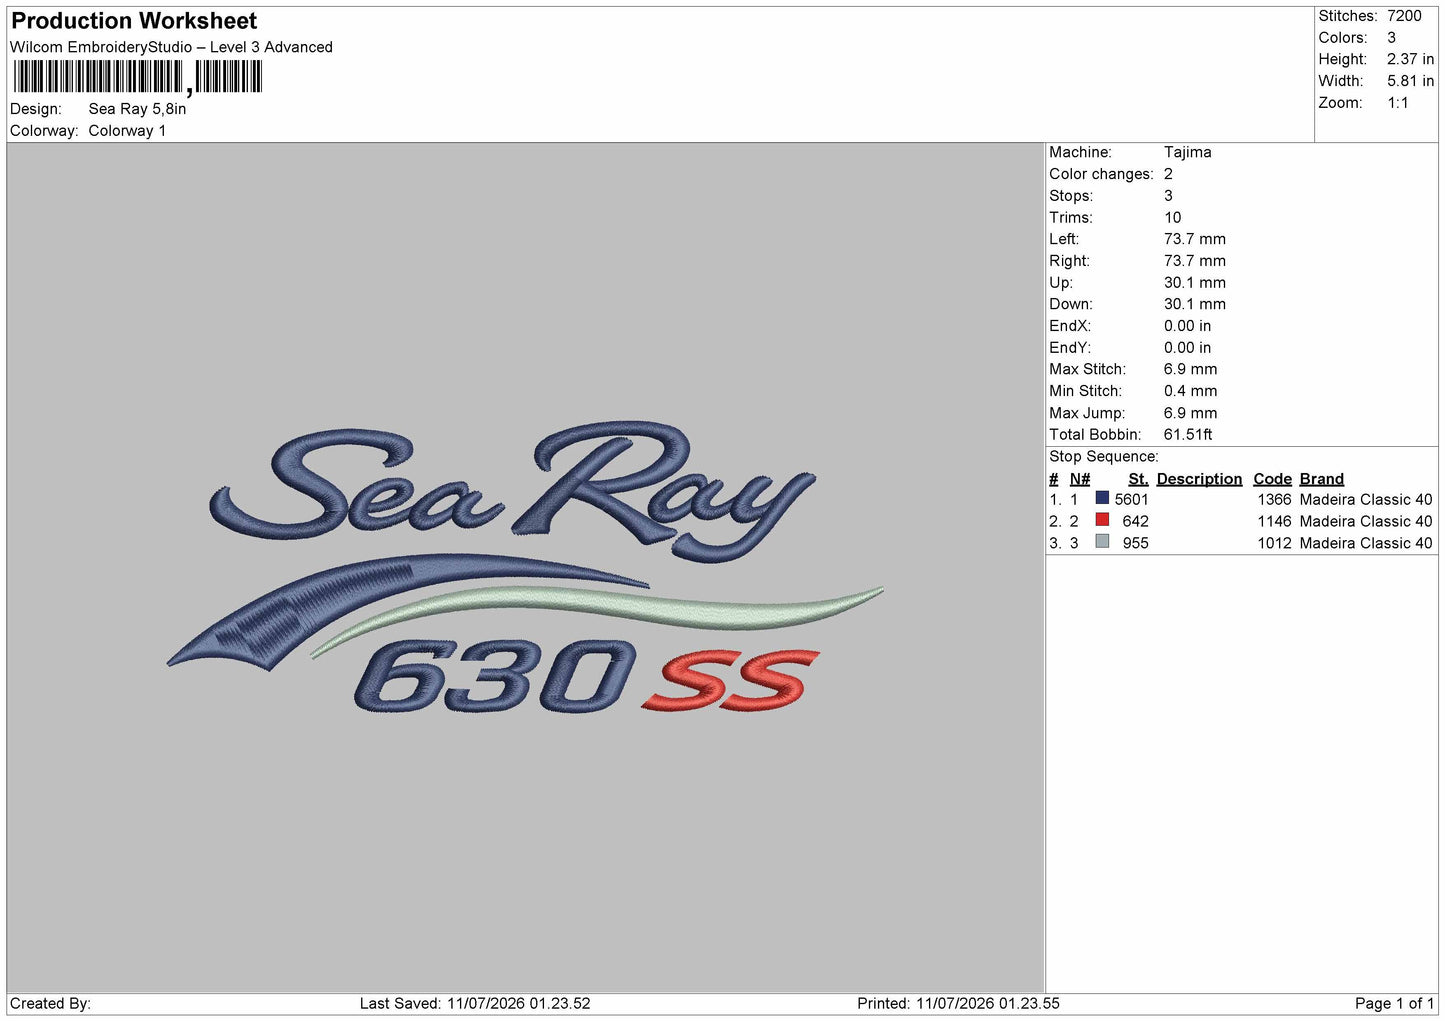Screen dimensions: 1445x1021
Task: Click the gray thread swatch 955
Action: click(x=1102, y=542)
